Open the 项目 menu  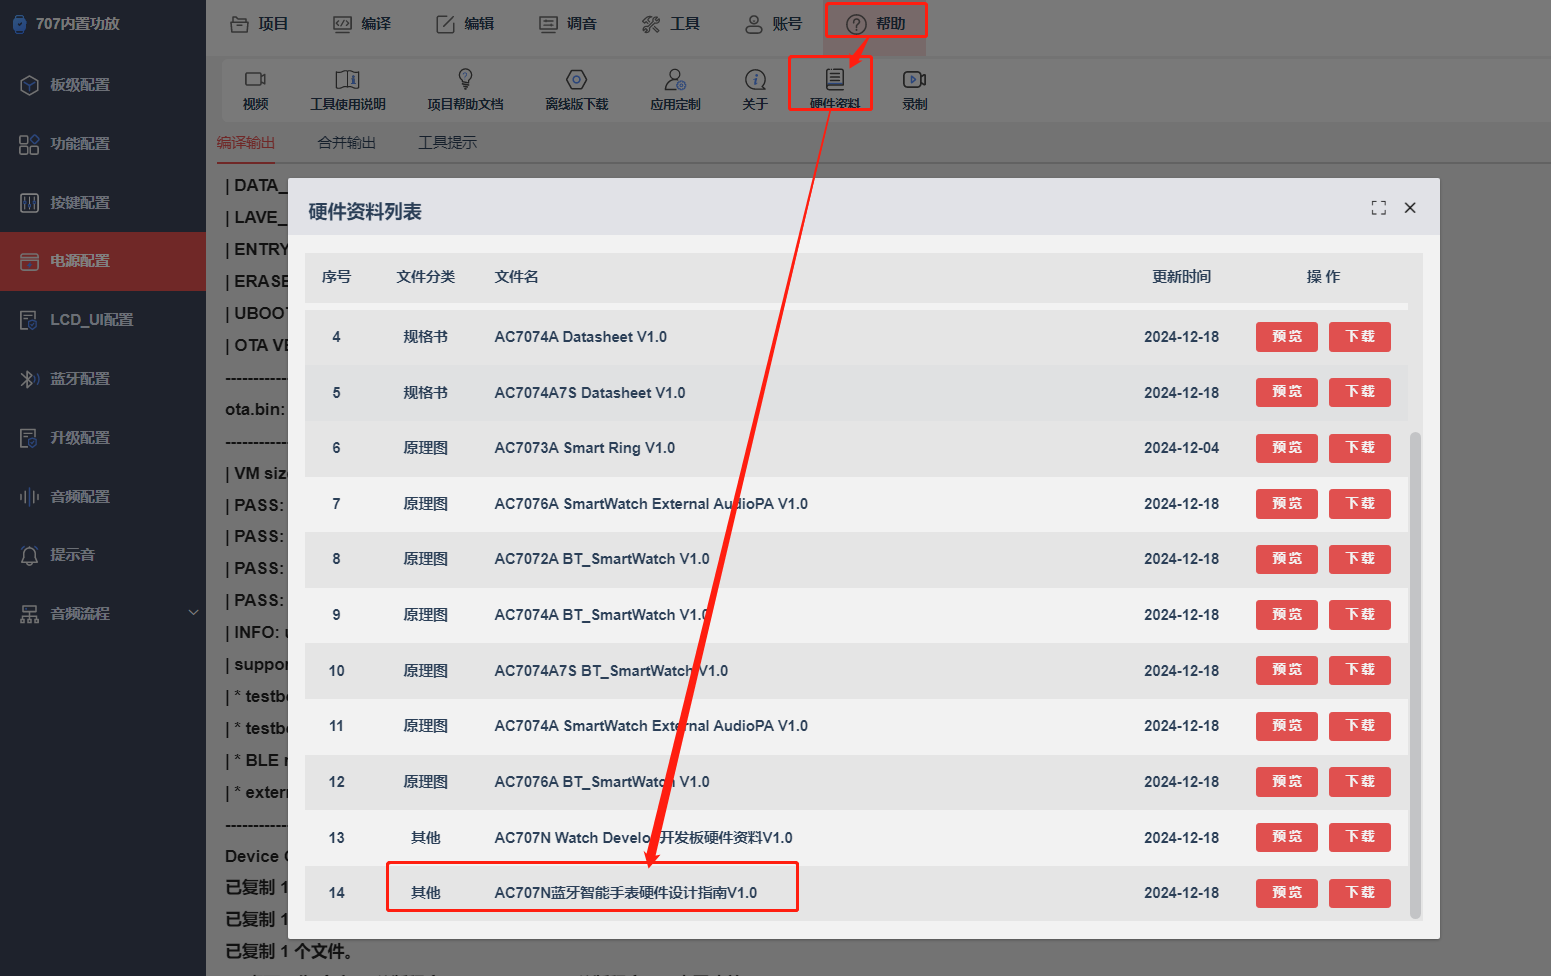click(x=259, y=24)
